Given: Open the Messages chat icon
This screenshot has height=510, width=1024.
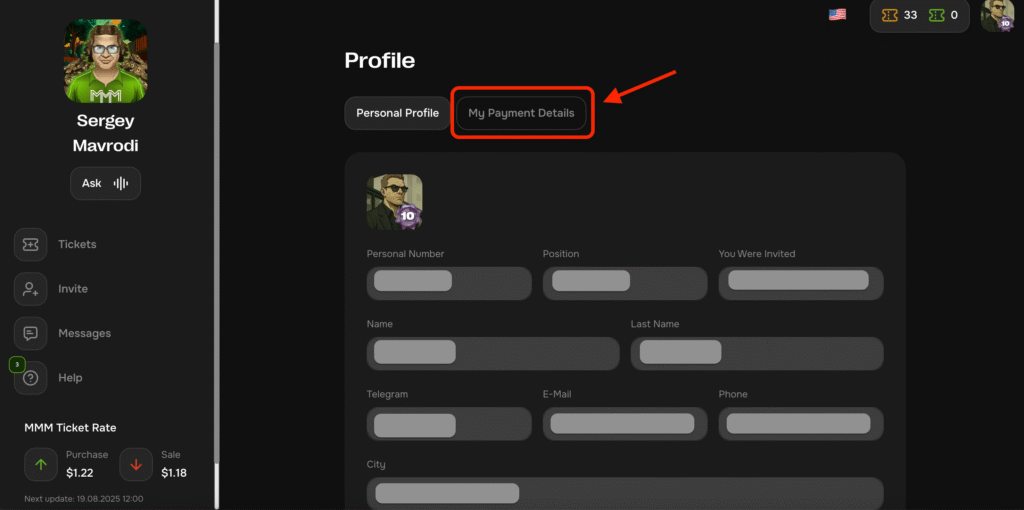Looking at the screenshot, I should coord(31,334).
